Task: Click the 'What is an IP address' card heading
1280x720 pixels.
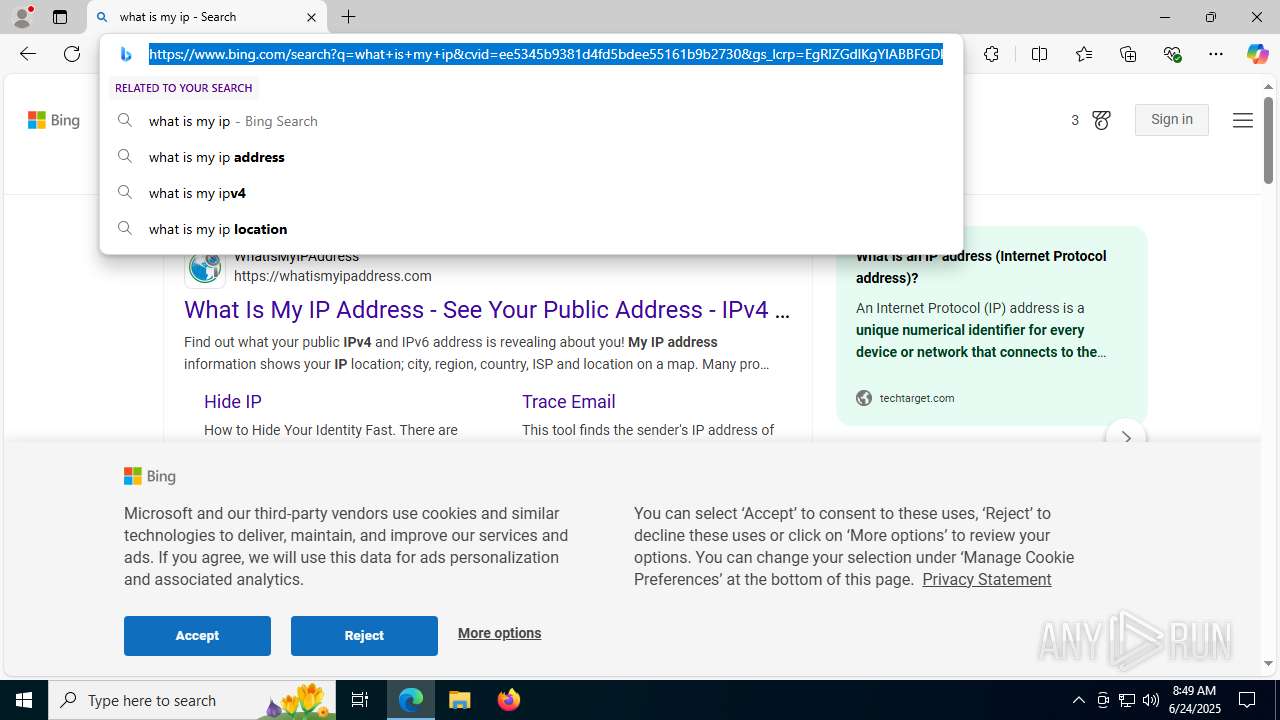Action: 981,267
